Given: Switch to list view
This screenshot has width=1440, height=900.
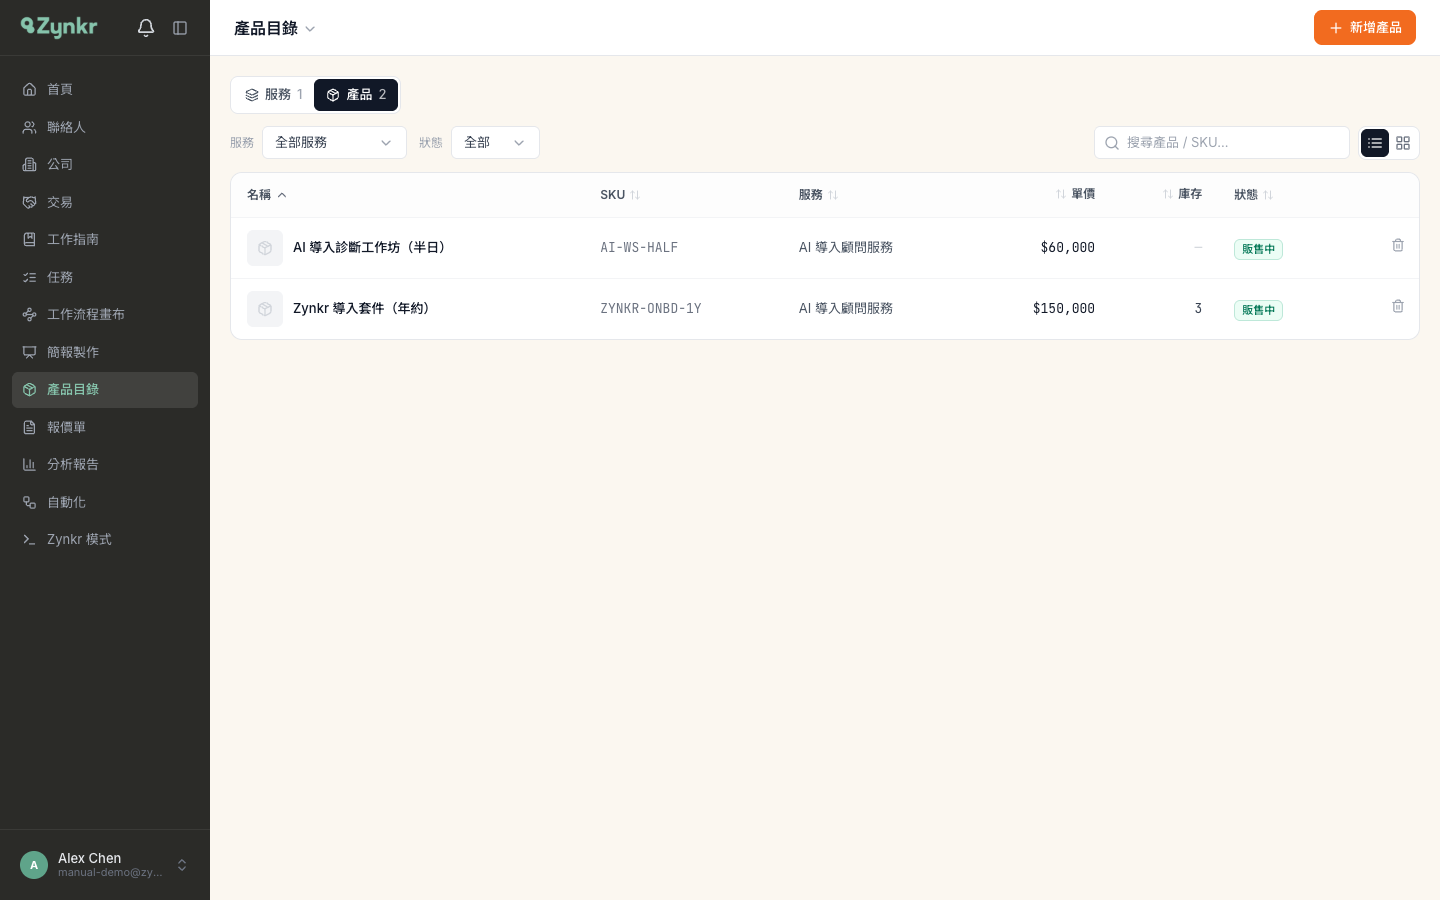Looking at the screenshot, I should (1375, 143).
